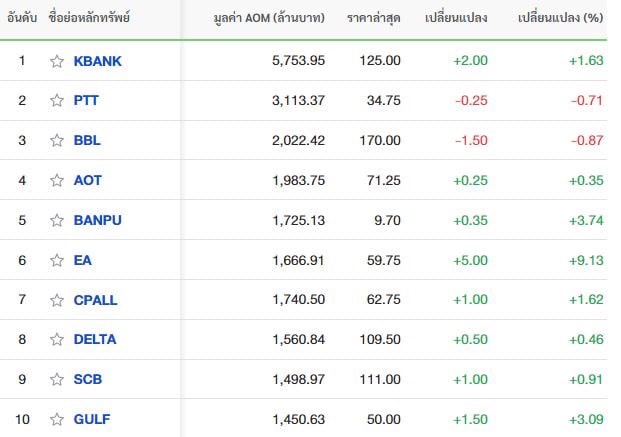Open the KBANK stock link

97,61
